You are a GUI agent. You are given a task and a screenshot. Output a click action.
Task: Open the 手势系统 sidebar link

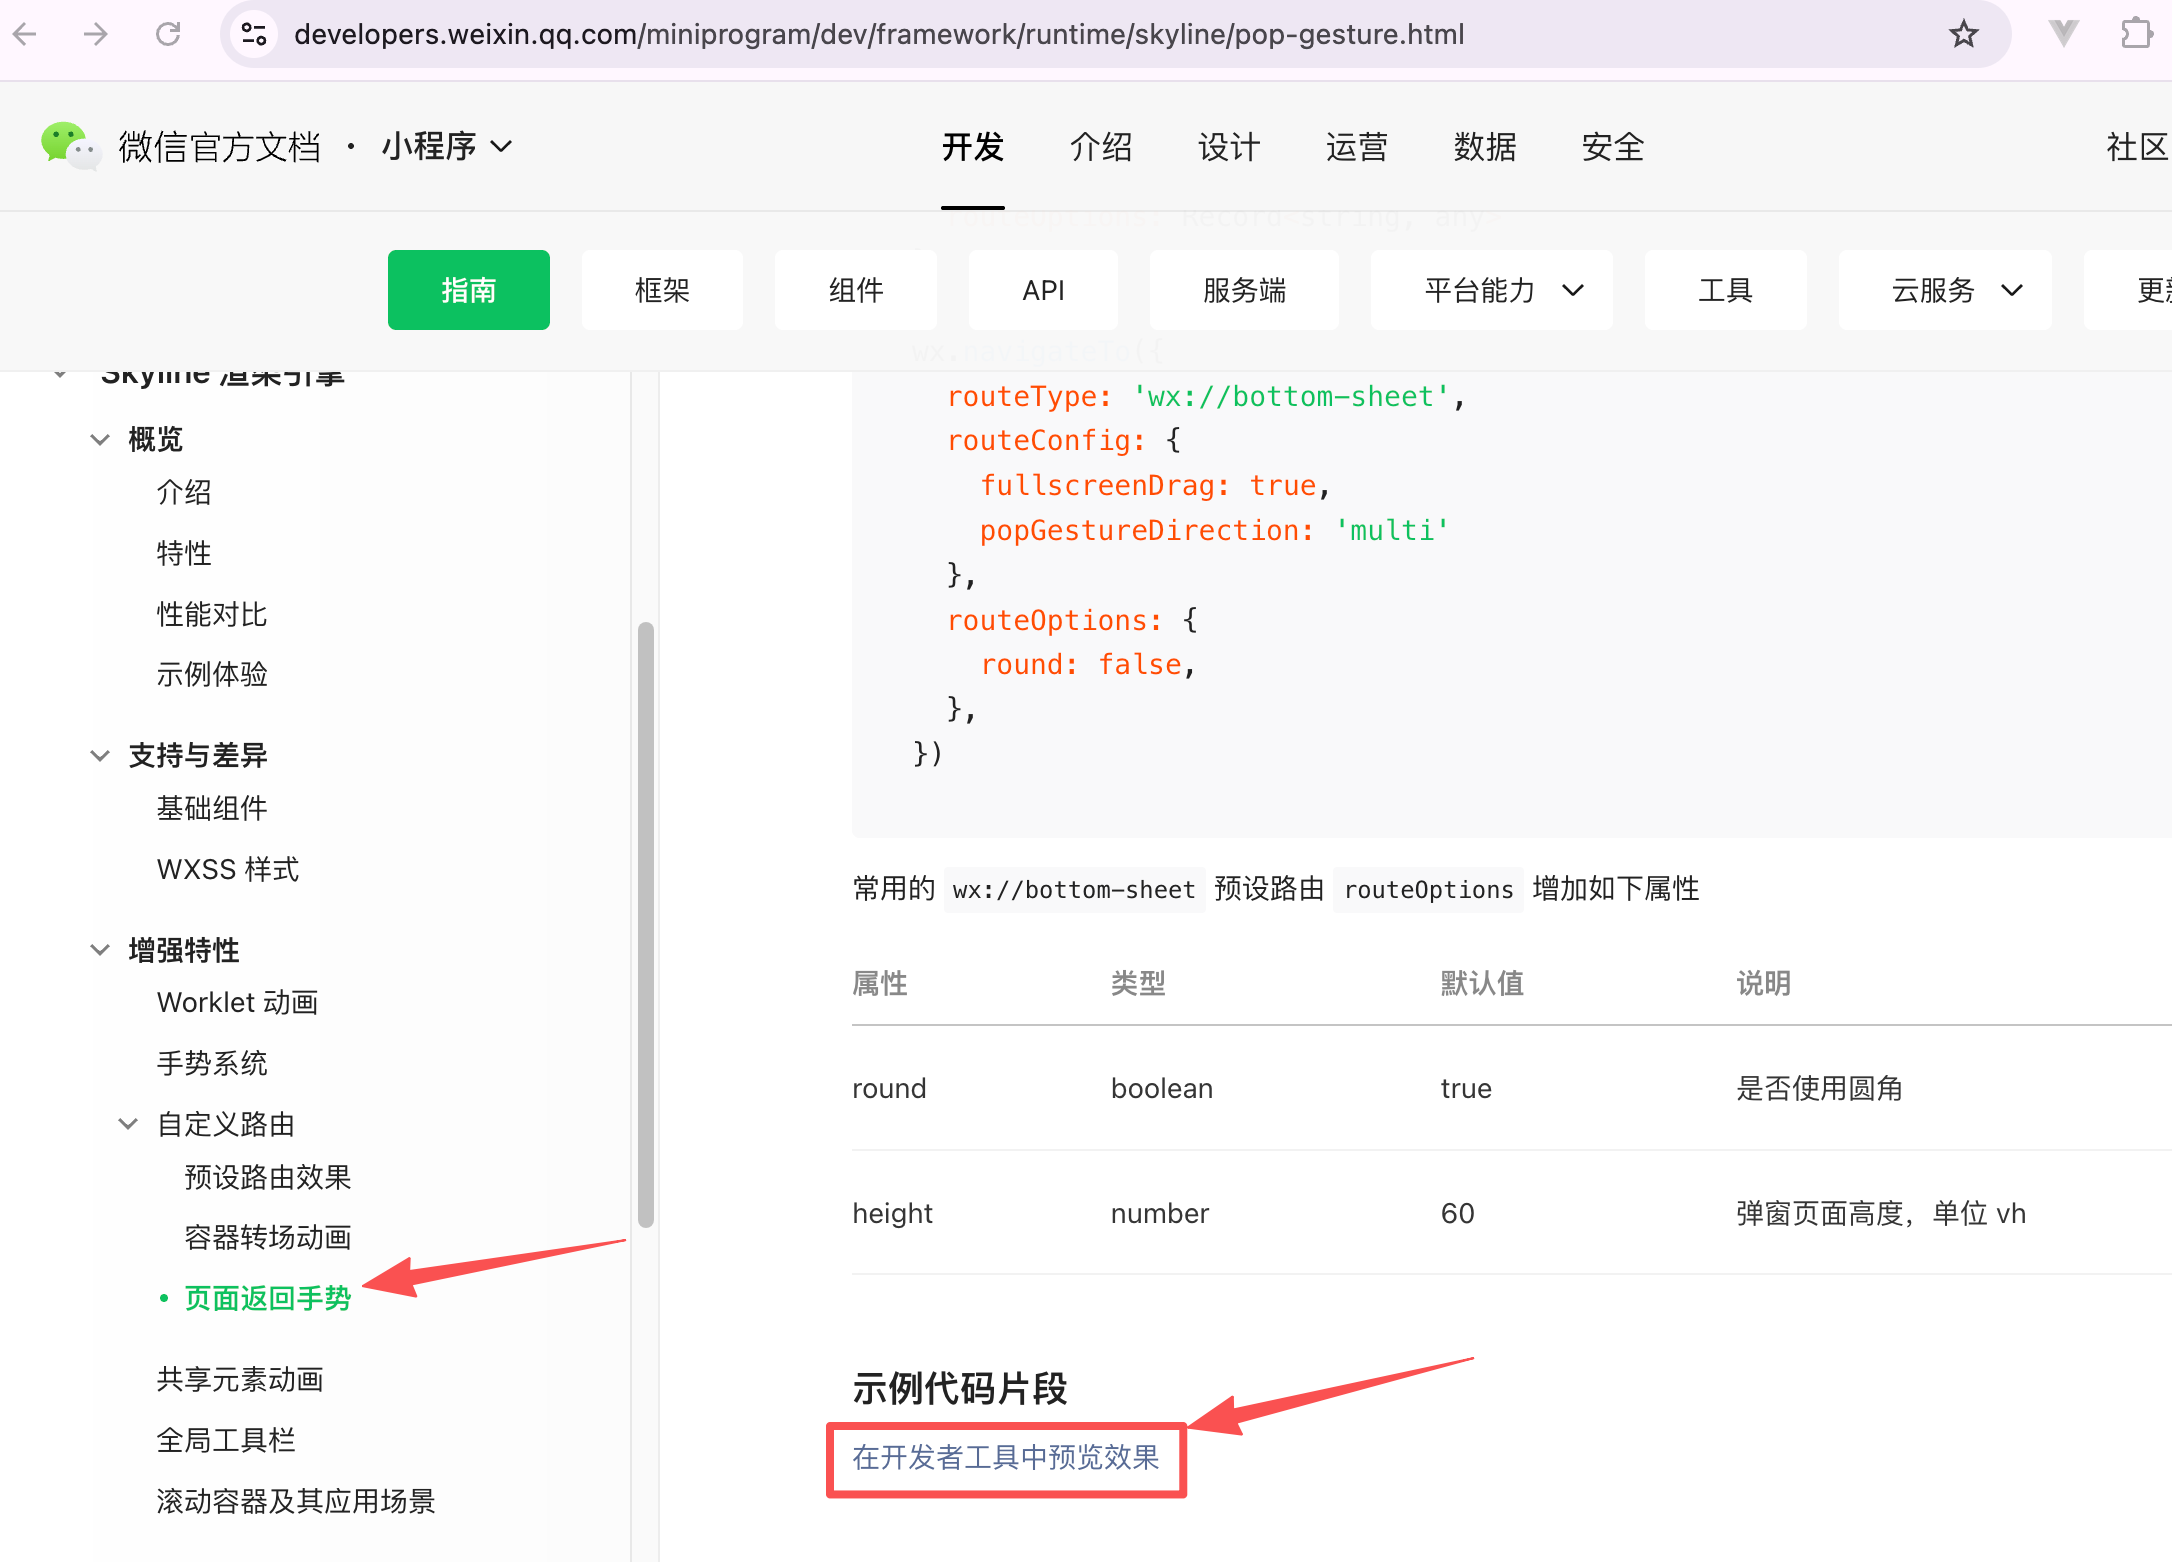(212, 1063)
